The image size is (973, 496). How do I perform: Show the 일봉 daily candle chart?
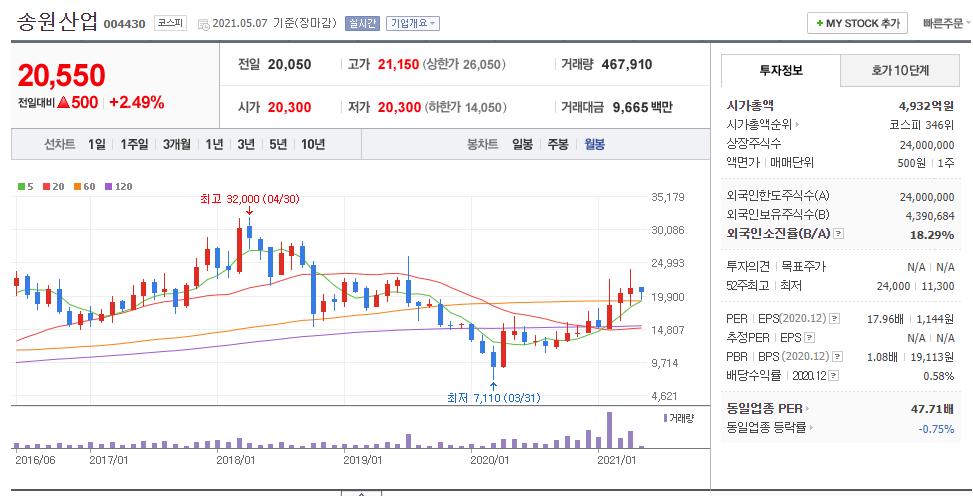click(522, 144)
